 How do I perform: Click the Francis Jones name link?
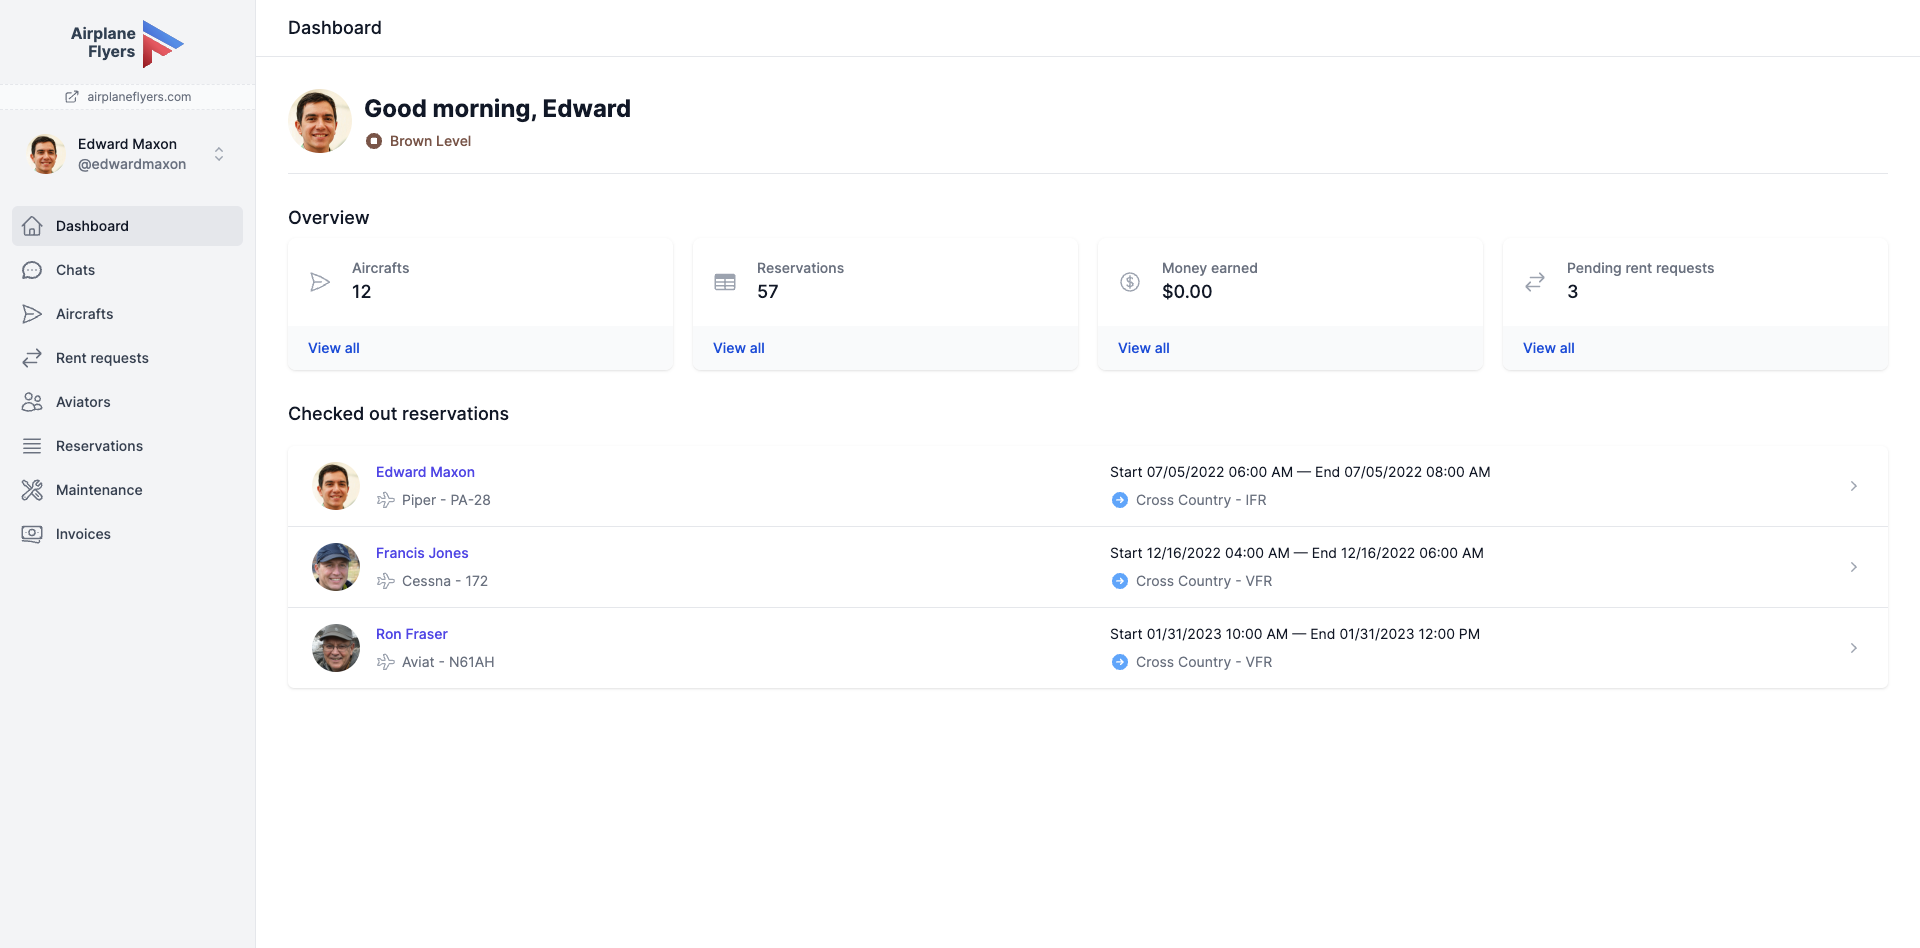pos(422,553)
